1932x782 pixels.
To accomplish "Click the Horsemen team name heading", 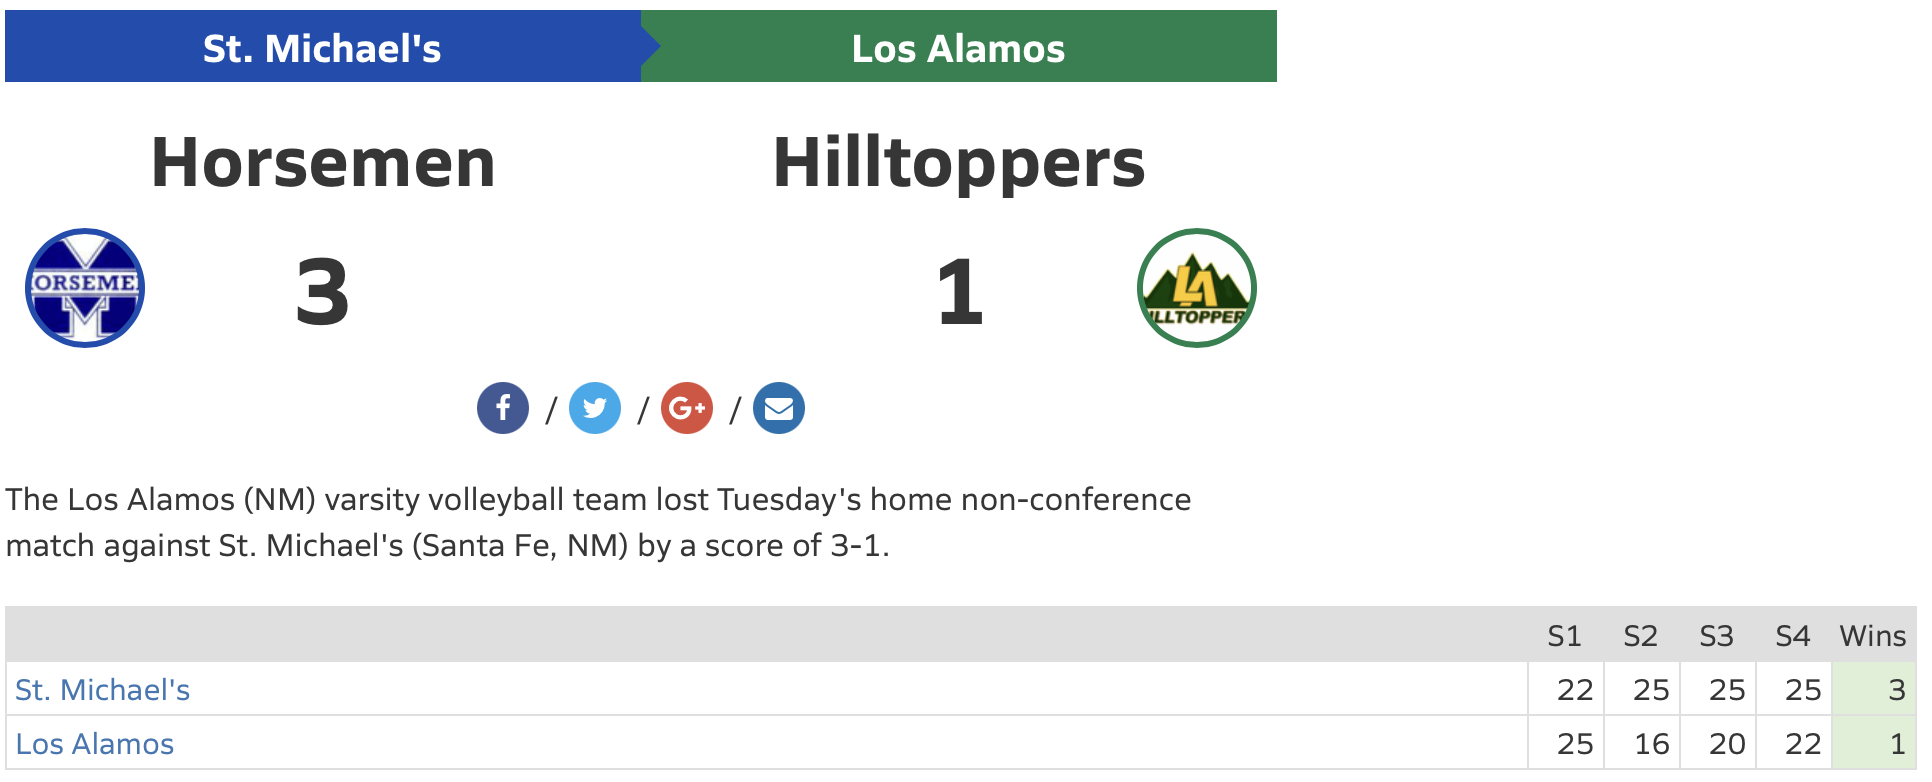I will tap(323, 163).
